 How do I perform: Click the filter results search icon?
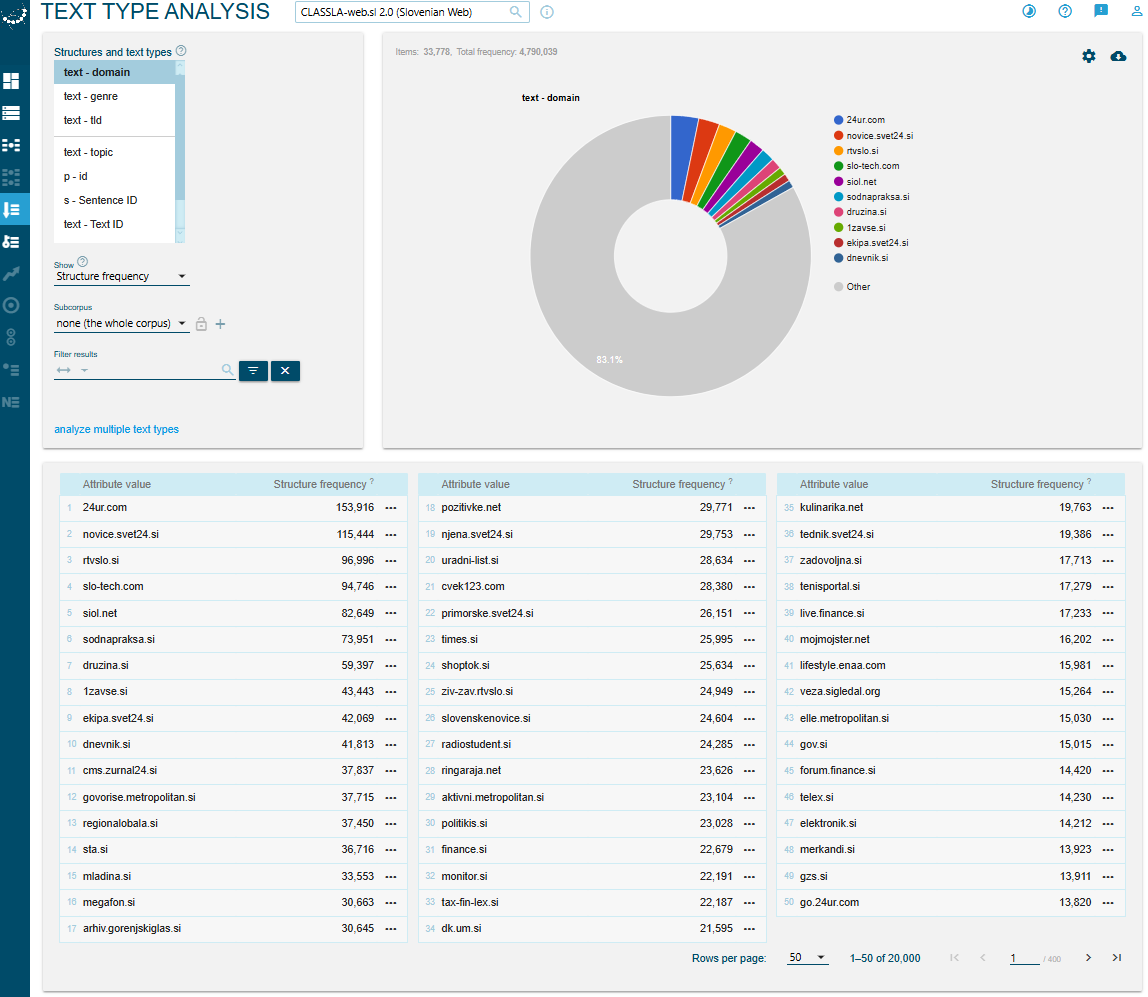[x=228, y=370]
